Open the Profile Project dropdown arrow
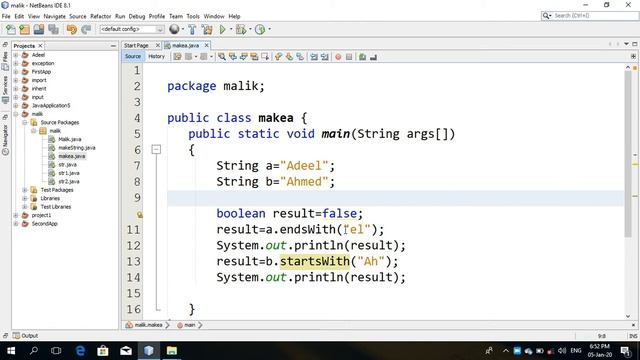Viewport: 640px width, 360px height. (x=269, y=29)
